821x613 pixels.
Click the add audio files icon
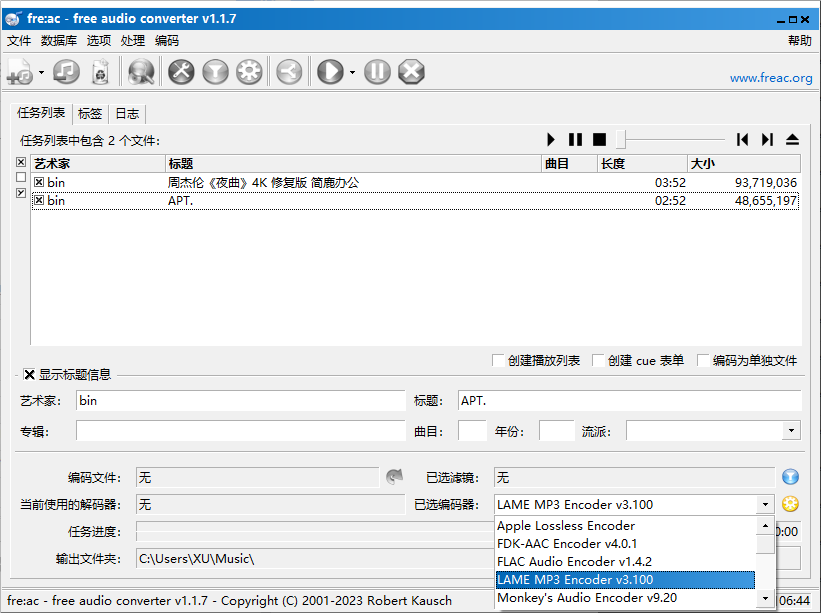20,72
